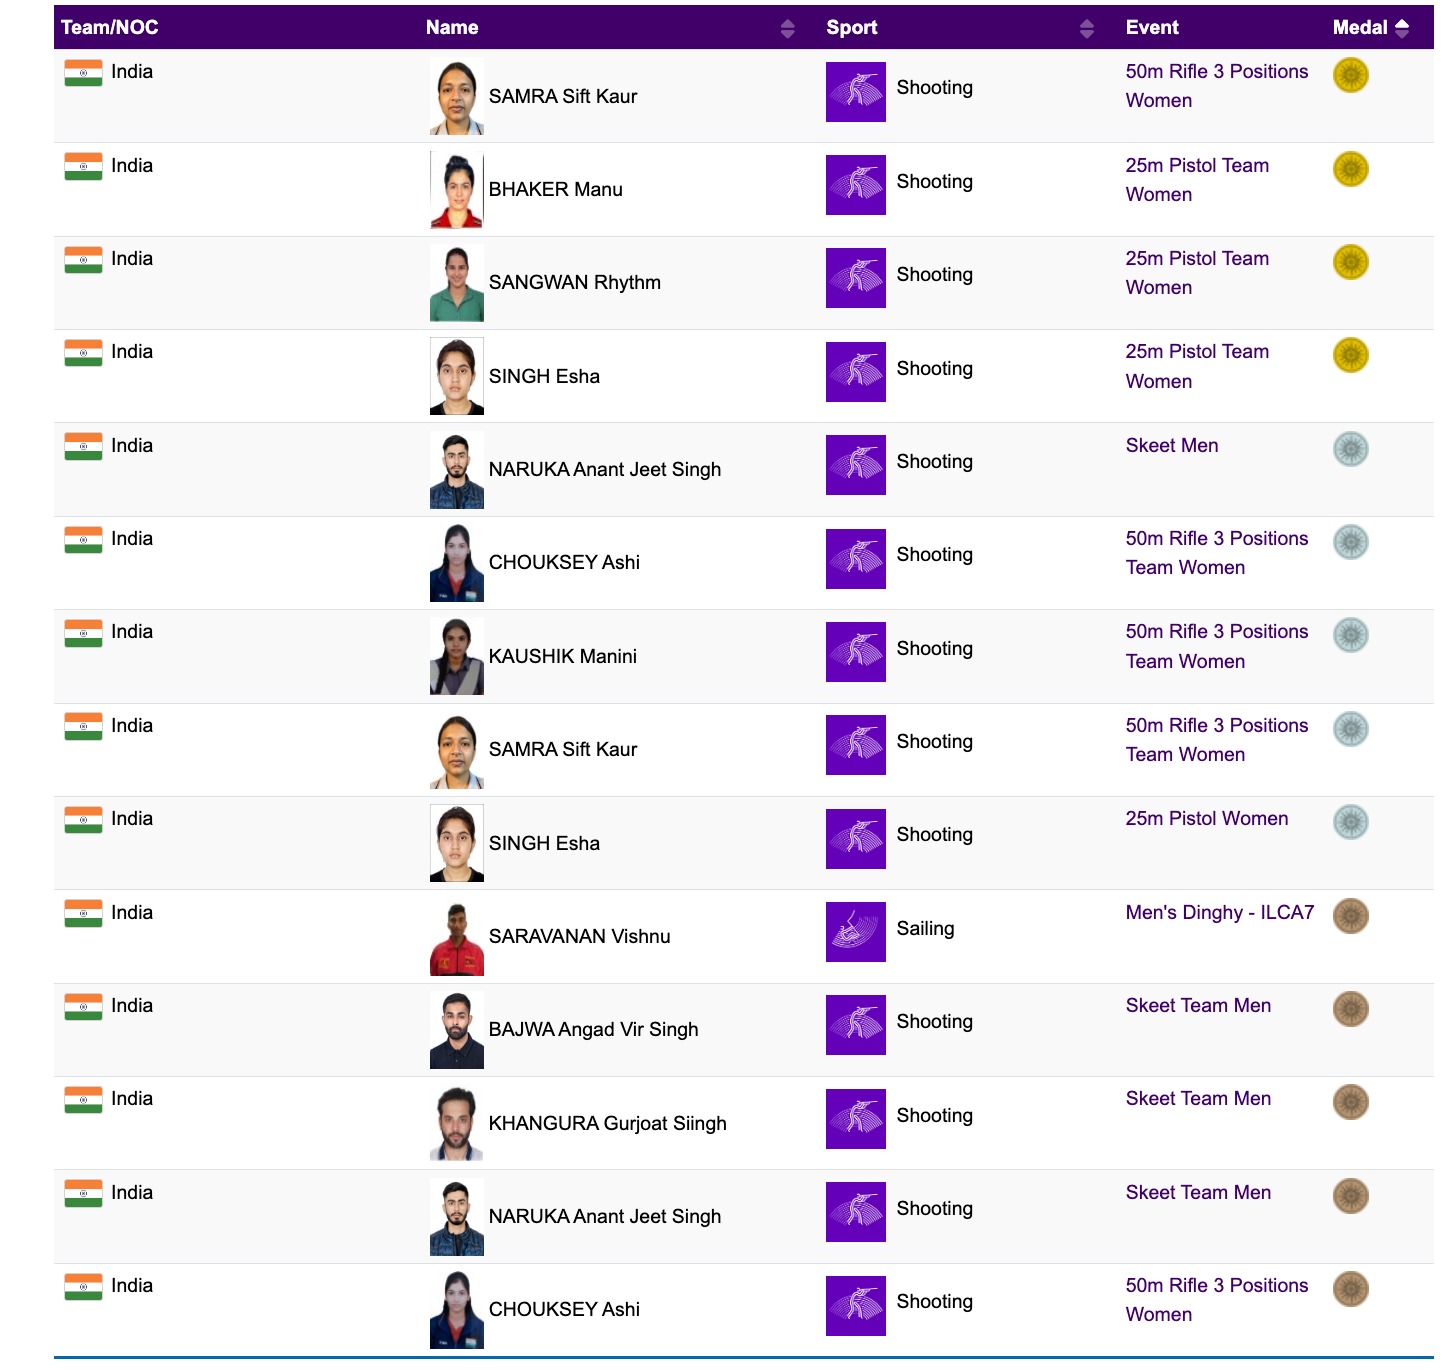This screenshot has height=1370, width=1452.
Task: Open the Men's Dinghy - ILCA7 event link
Action: pos(1219,912)
